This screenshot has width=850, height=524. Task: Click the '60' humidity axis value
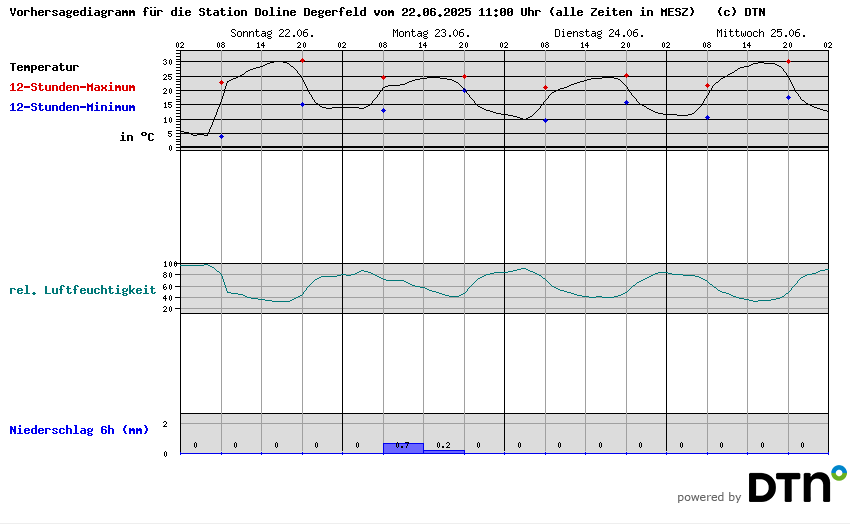(x=168, y=287)
